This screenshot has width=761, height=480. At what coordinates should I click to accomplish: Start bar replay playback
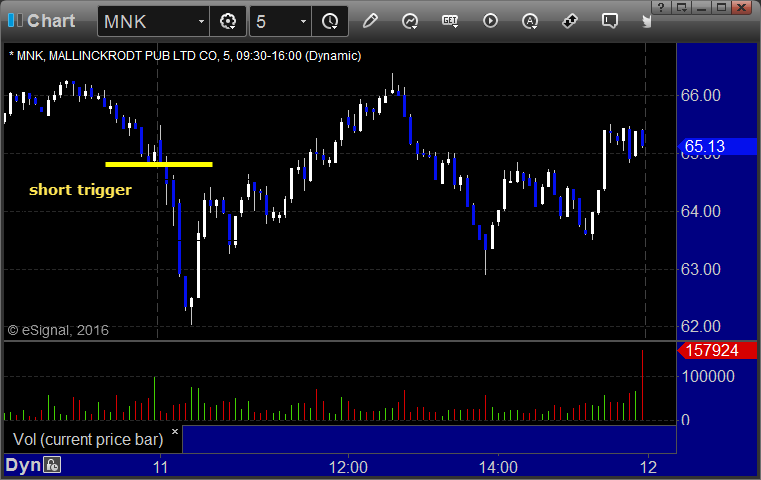pos(490,21)
